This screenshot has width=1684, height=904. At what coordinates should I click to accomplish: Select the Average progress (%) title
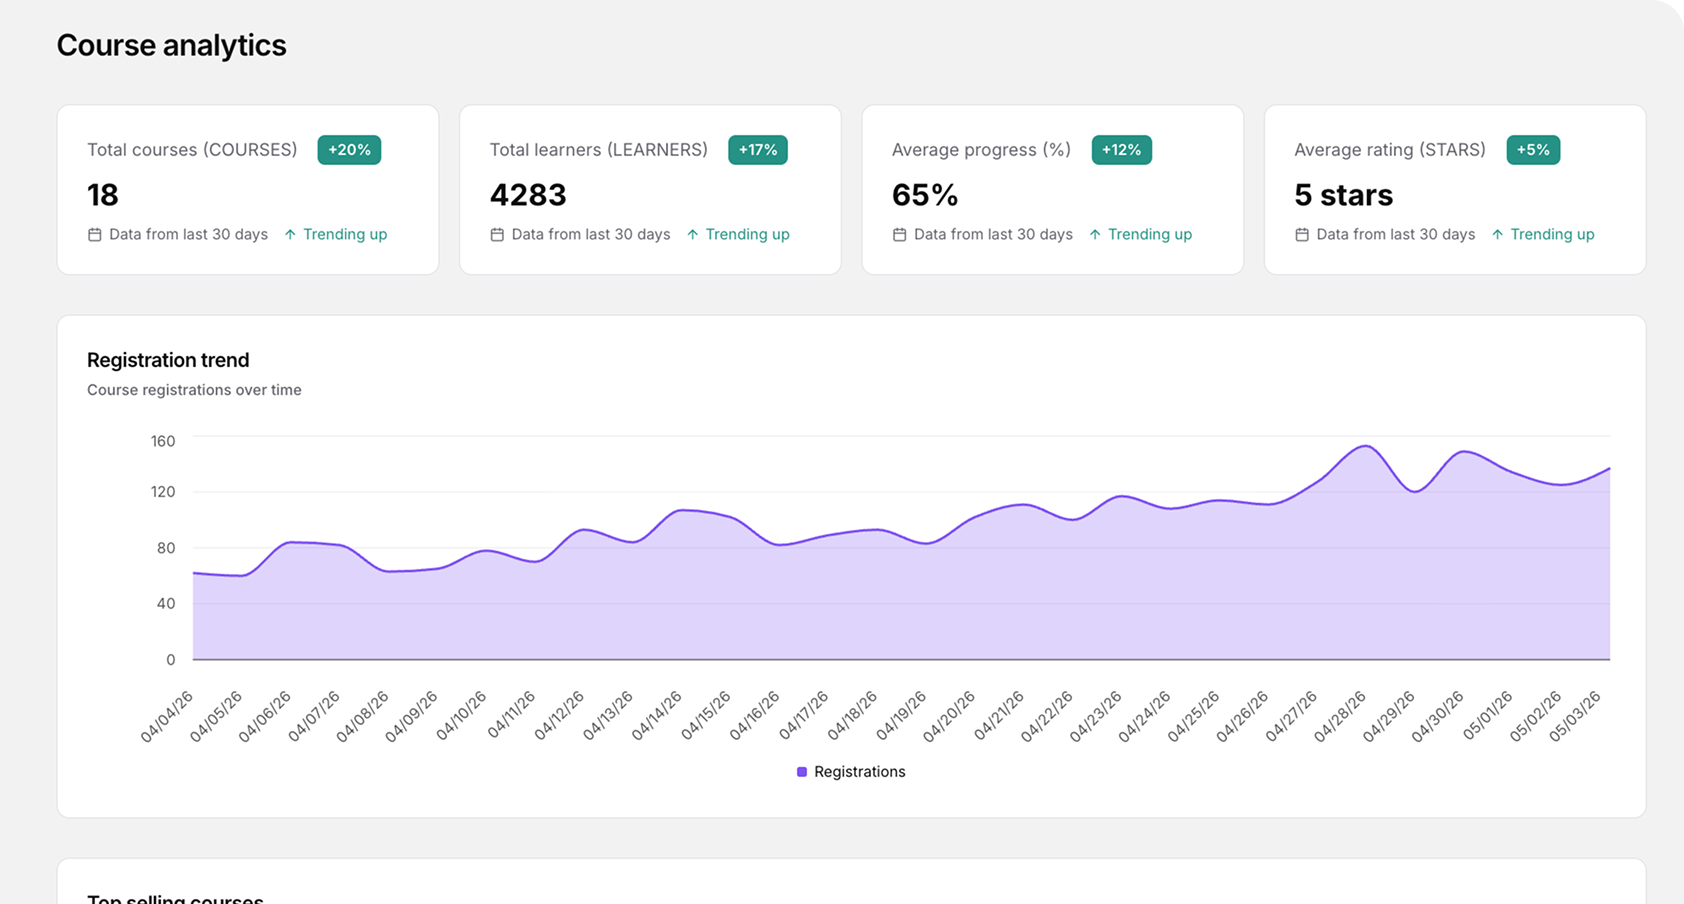[981, 150]
